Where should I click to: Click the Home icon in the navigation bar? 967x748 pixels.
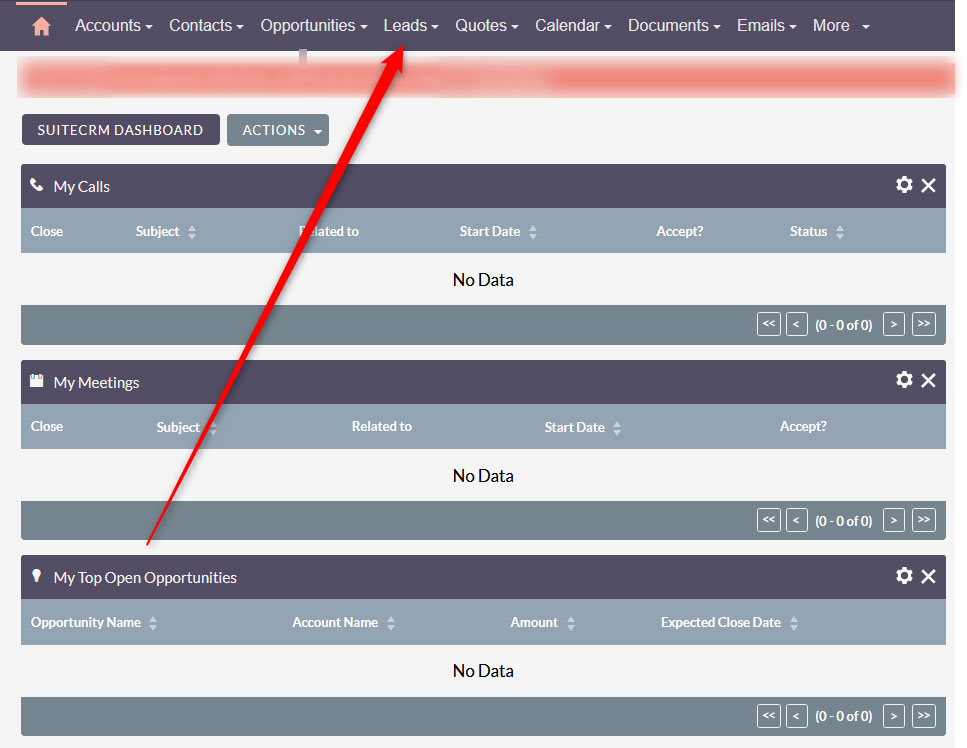pyautogui.click(x=40, y=25)
